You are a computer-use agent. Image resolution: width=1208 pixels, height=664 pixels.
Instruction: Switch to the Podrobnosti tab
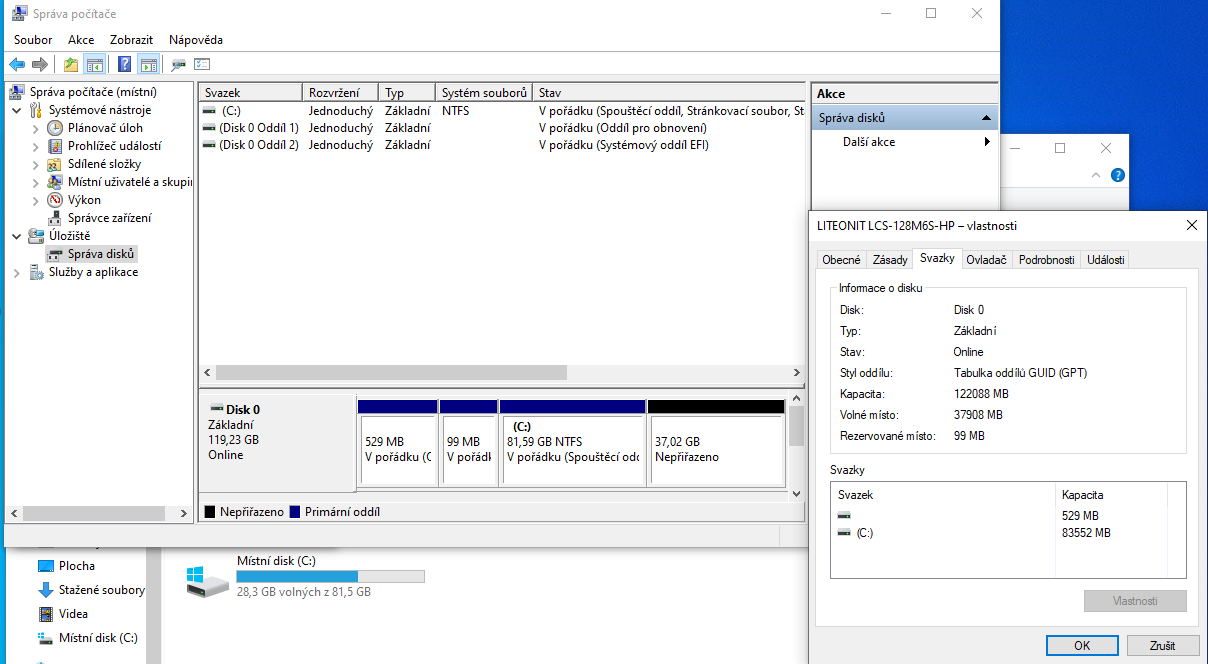(1046, 260)
